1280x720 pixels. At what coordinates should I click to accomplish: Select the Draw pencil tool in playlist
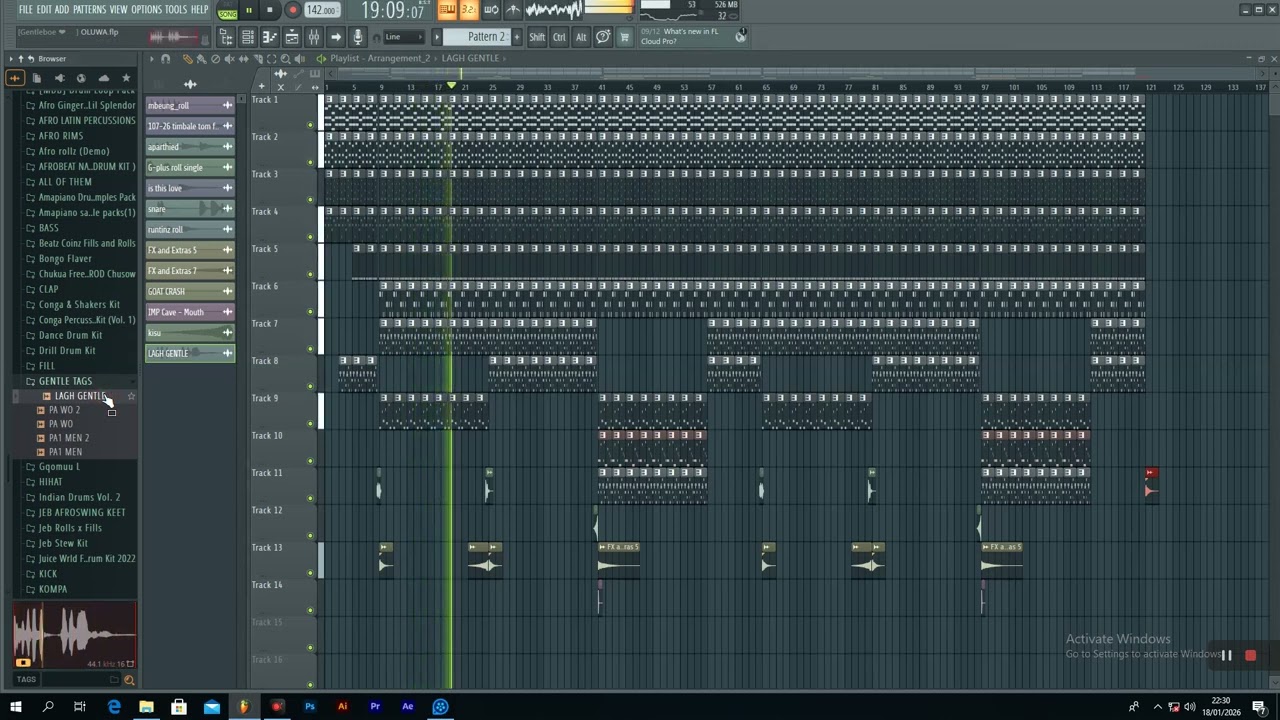(x=188, y=59)
